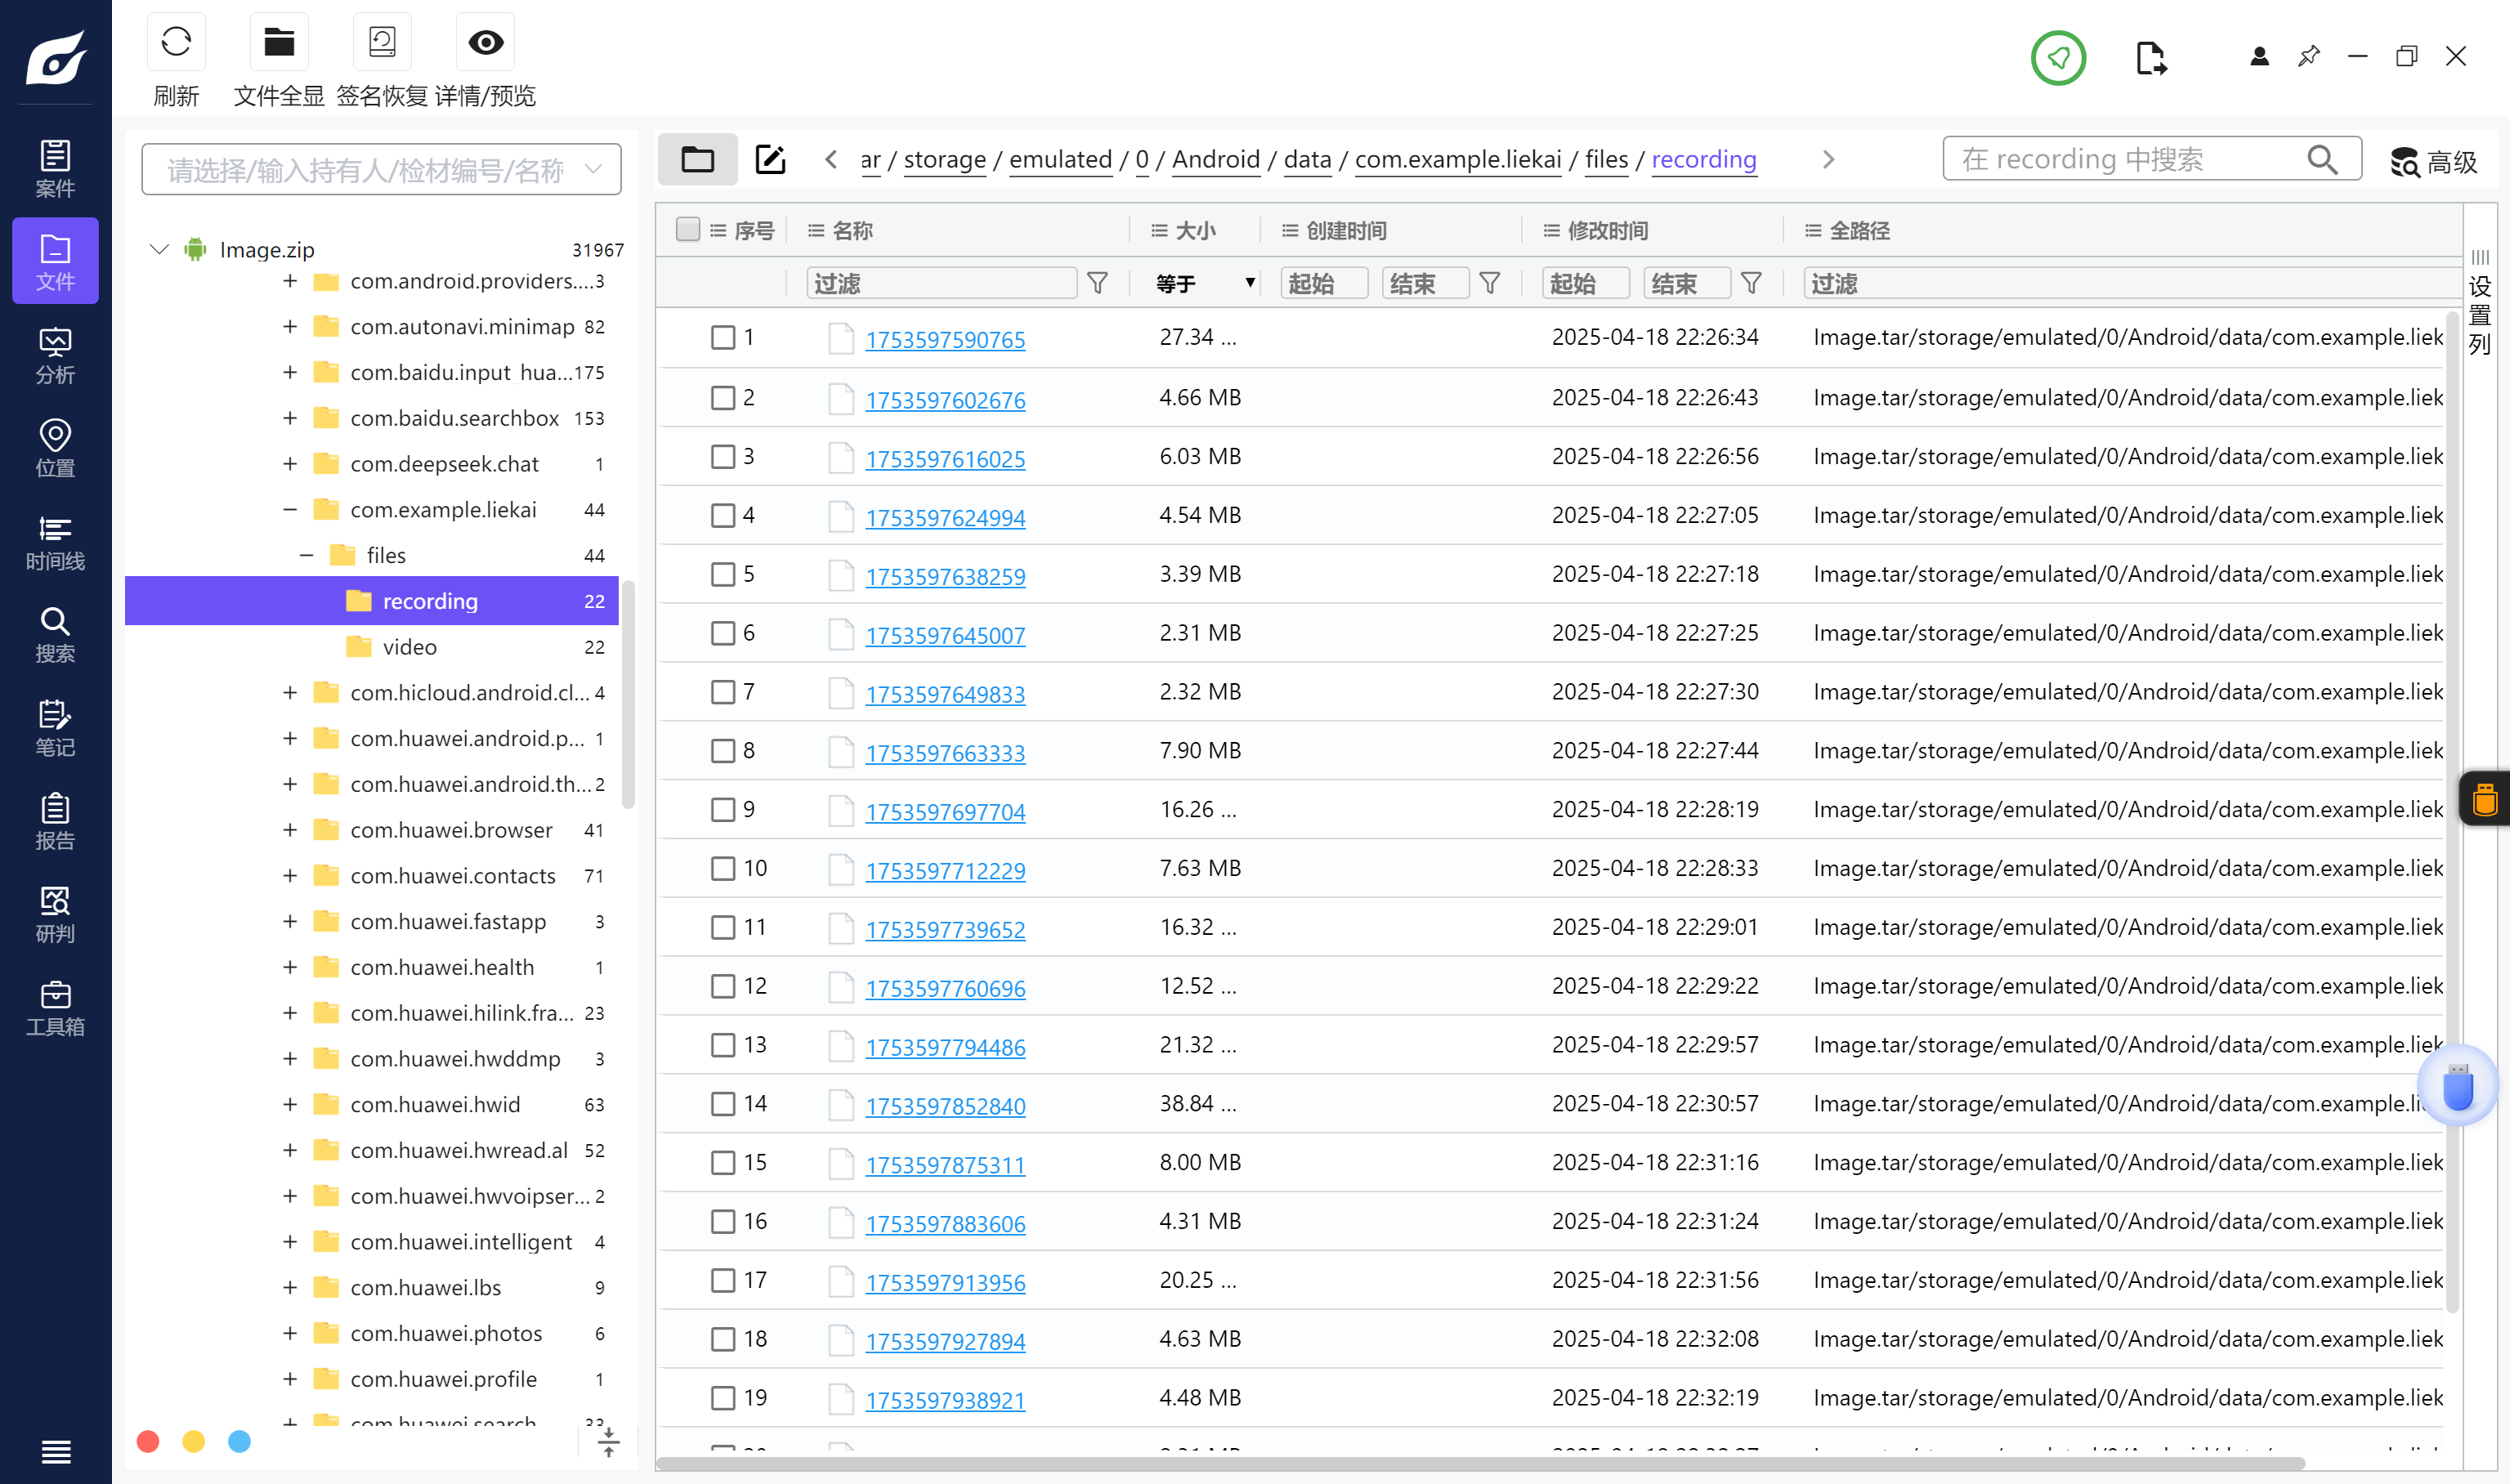Open 设置列 column settings panel
This screenshot has width=2510, height=1484.
[x=2479, y=305]
